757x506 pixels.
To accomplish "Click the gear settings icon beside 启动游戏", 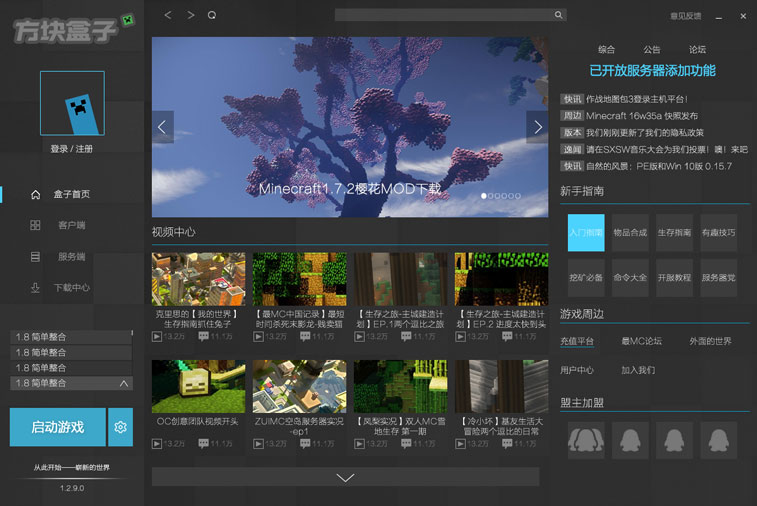I will coord(121,427).
